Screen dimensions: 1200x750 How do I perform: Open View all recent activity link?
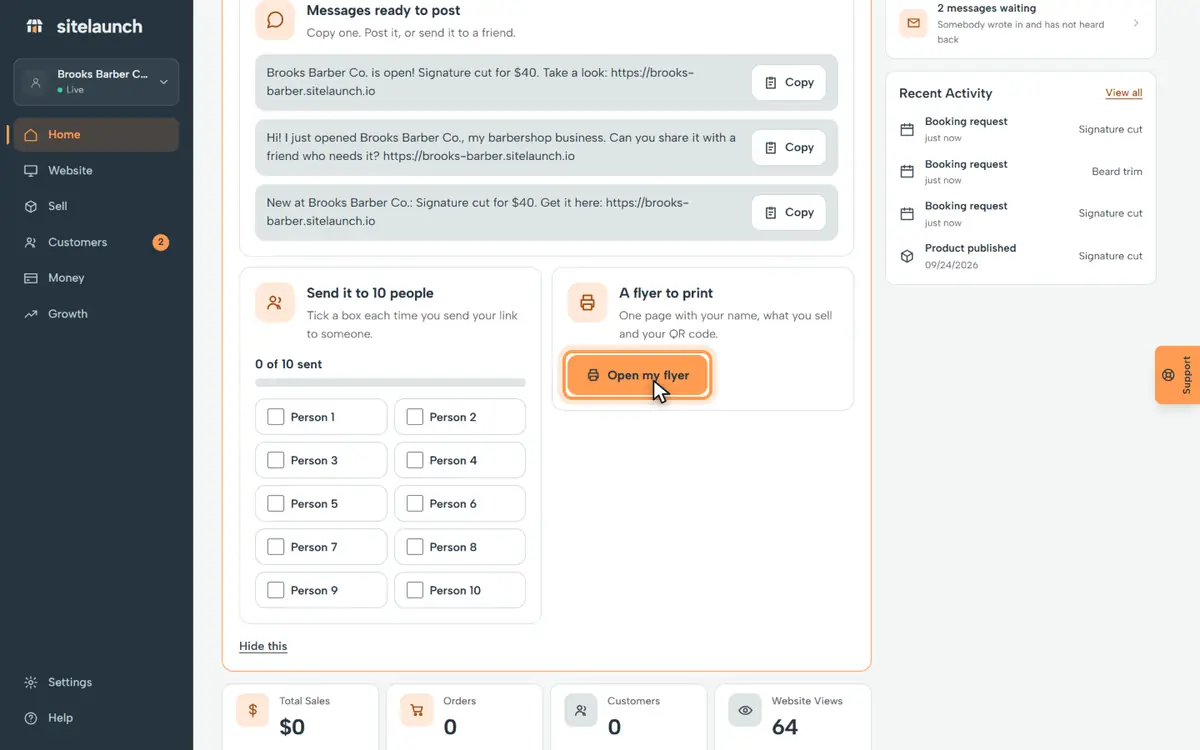(x=1124, y=93)
